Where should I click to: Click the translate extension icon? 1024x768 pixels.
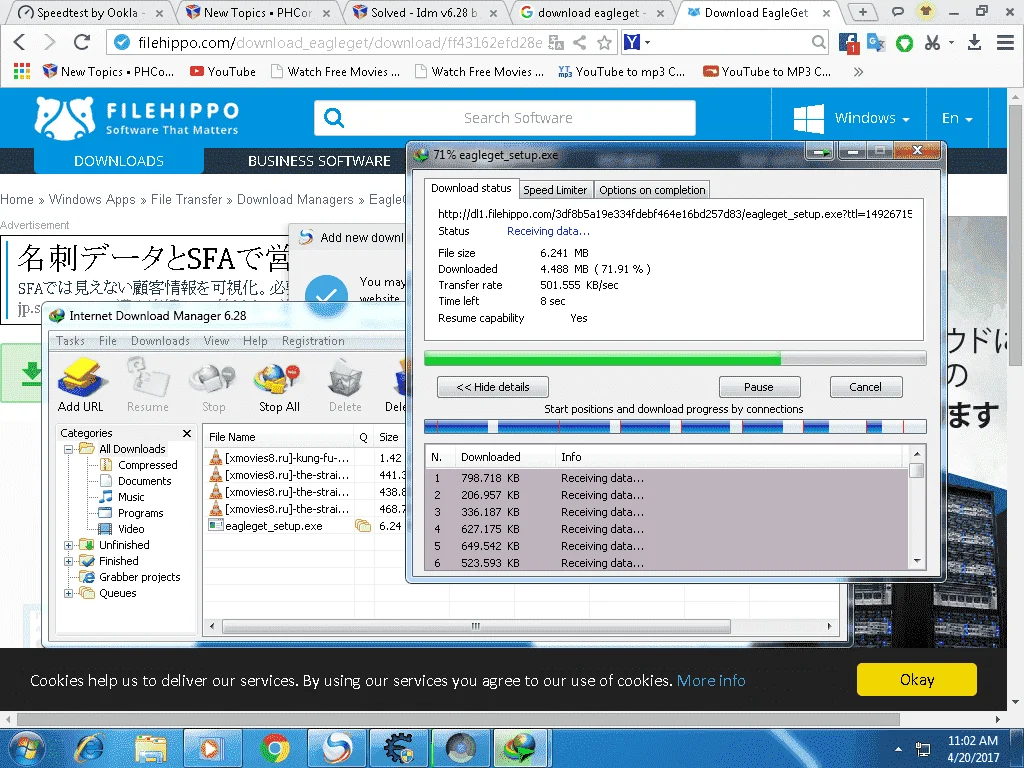click(x=876, y=42)
